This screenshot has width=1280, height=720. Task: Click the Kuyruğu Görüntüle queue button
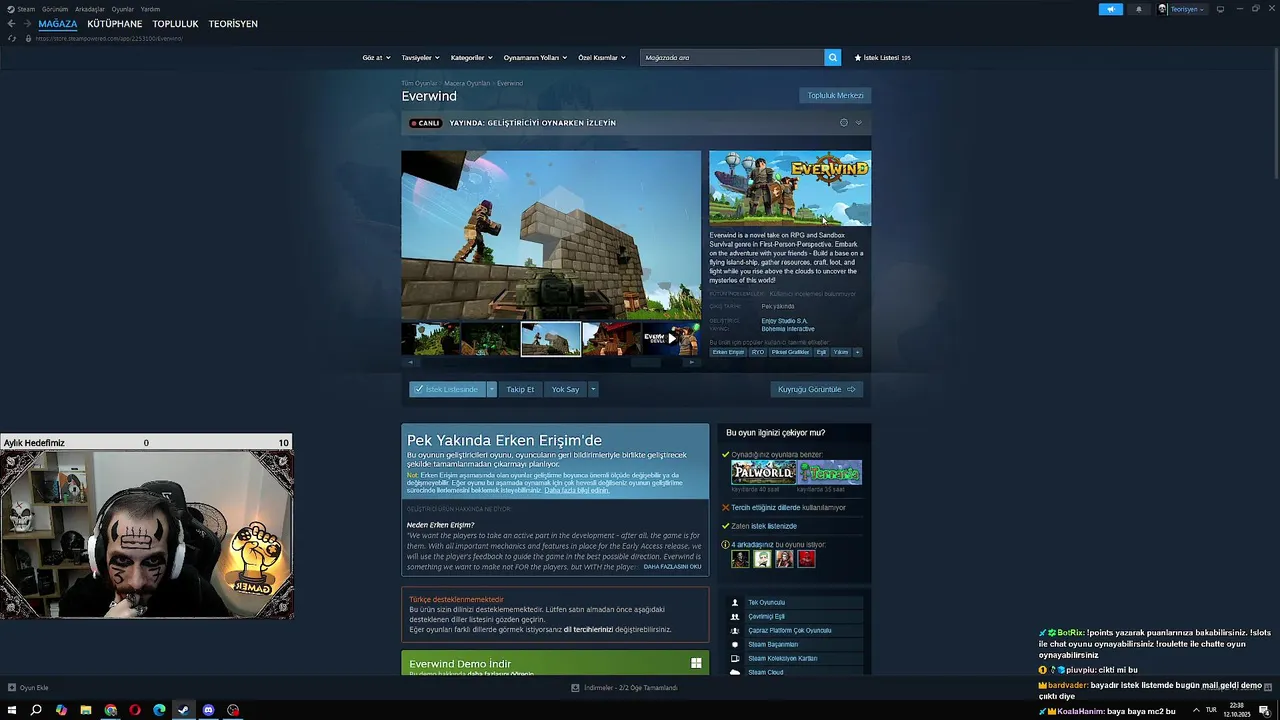point(816,389)
